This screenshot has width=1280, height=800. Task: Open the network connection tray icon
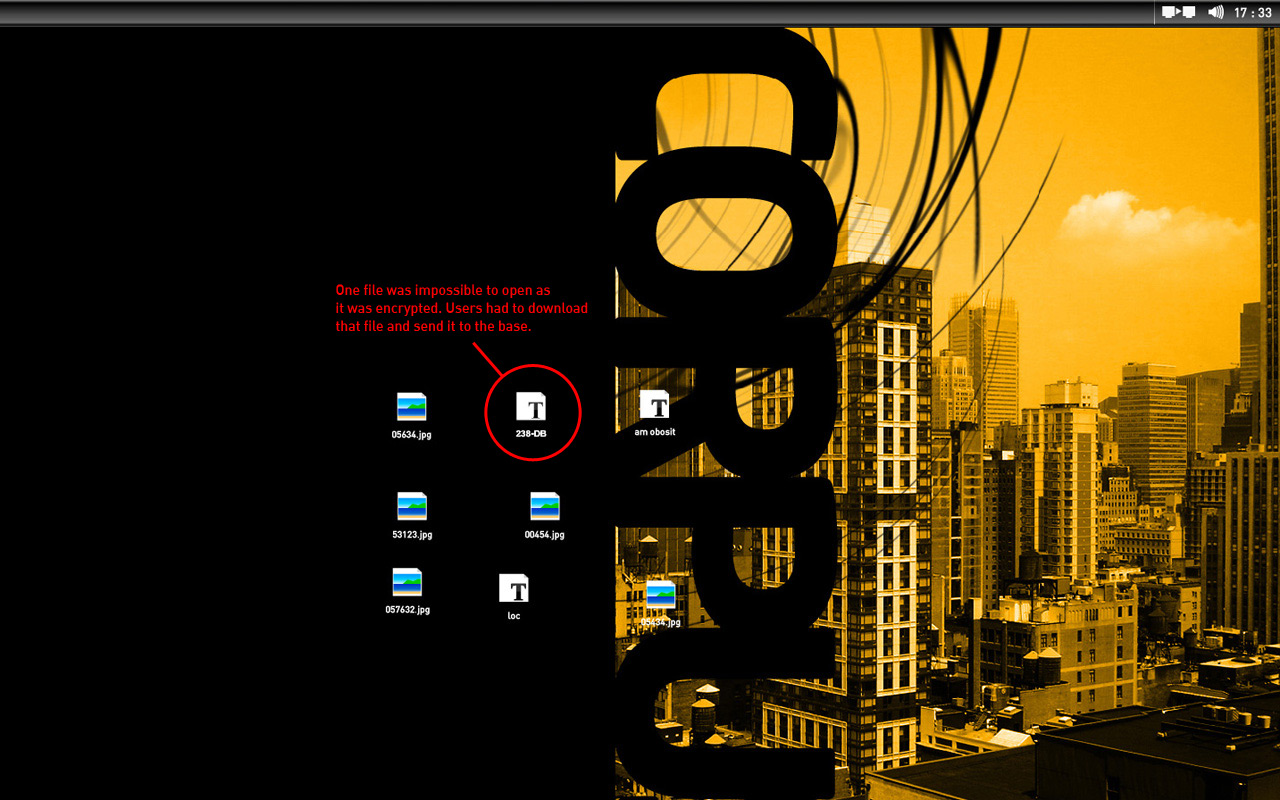click(x=1179, y=12)
